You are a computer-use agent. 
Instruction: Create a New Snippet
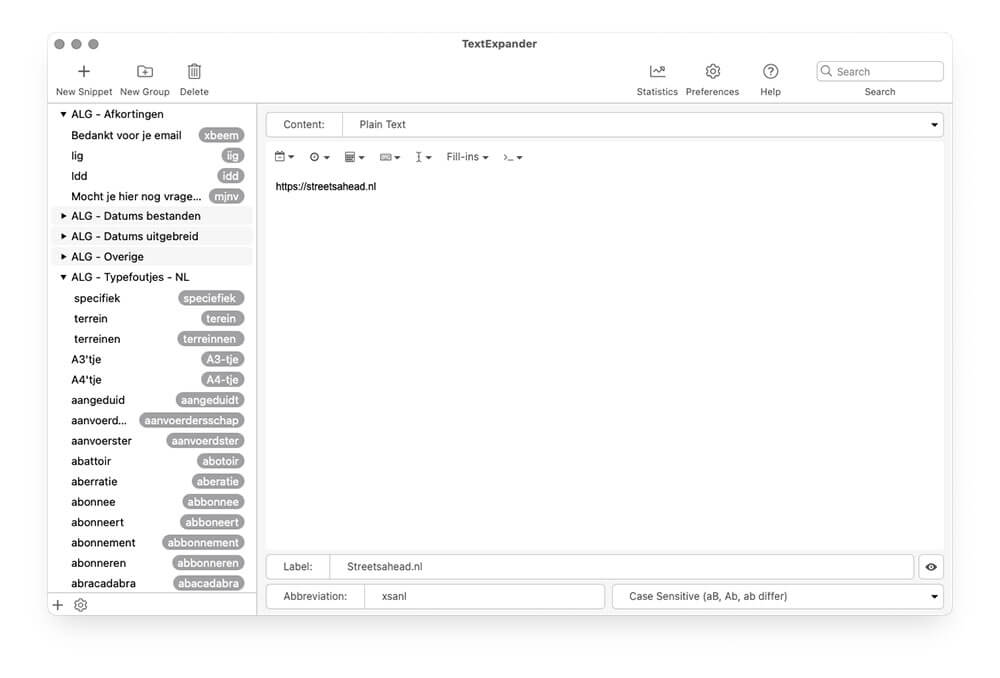[83, 71]
